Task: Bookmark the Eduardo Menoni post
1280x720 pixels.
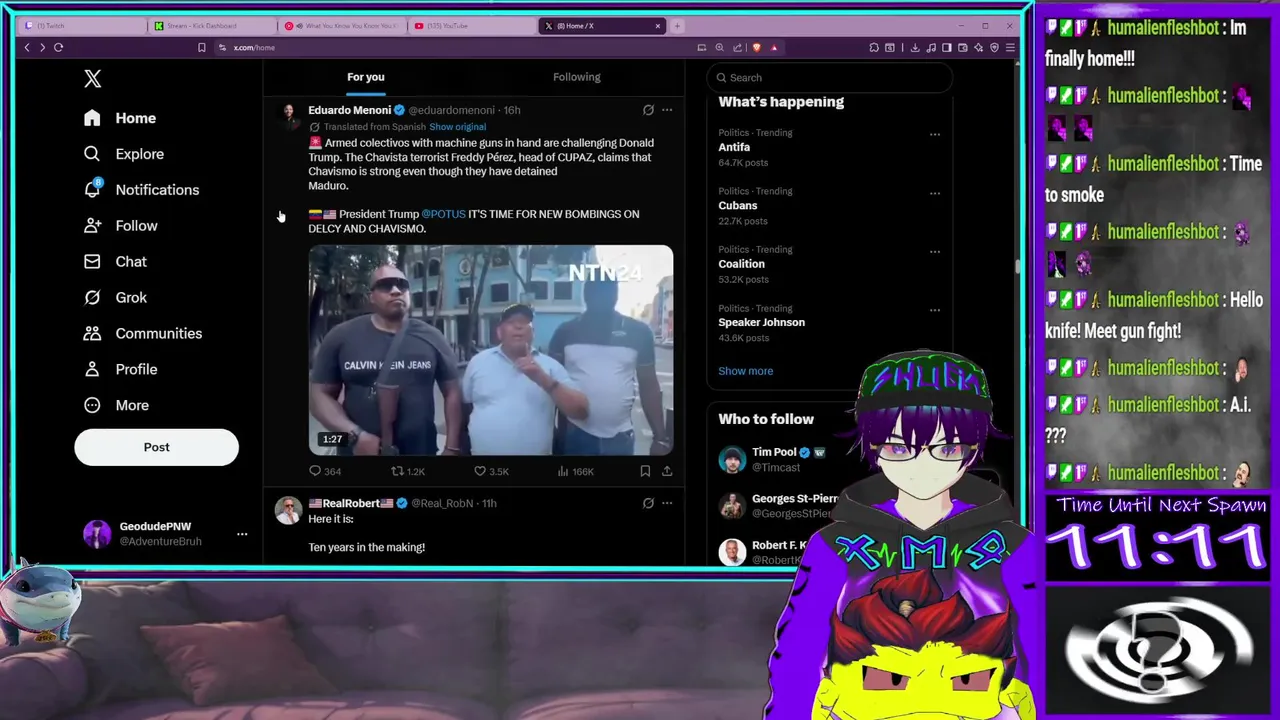Action: pyautogui.click(x=645, y=471)
